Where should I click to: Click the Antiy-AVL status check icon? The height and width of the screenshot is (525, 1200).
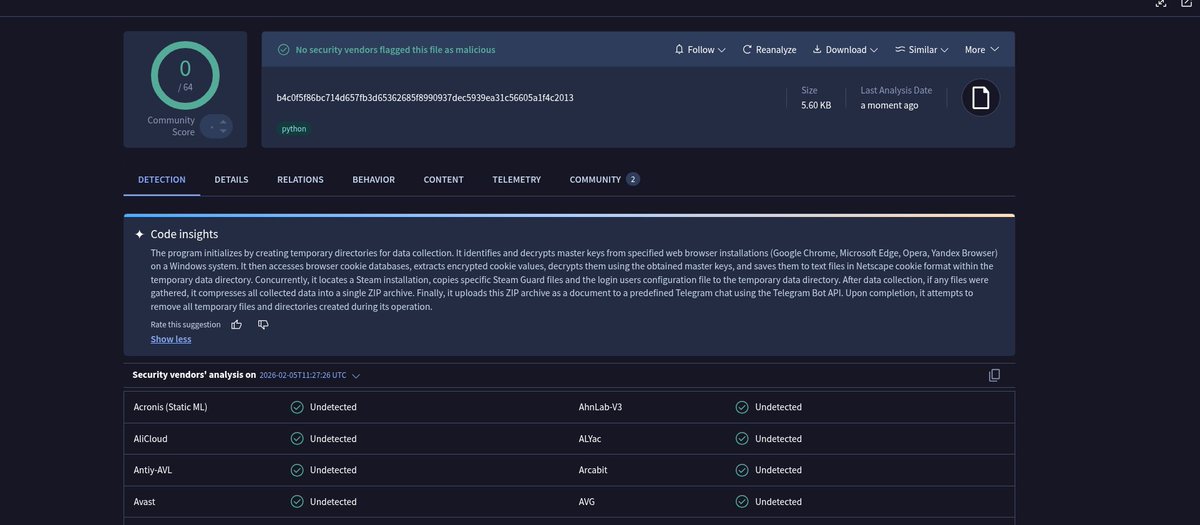point(297,470)
